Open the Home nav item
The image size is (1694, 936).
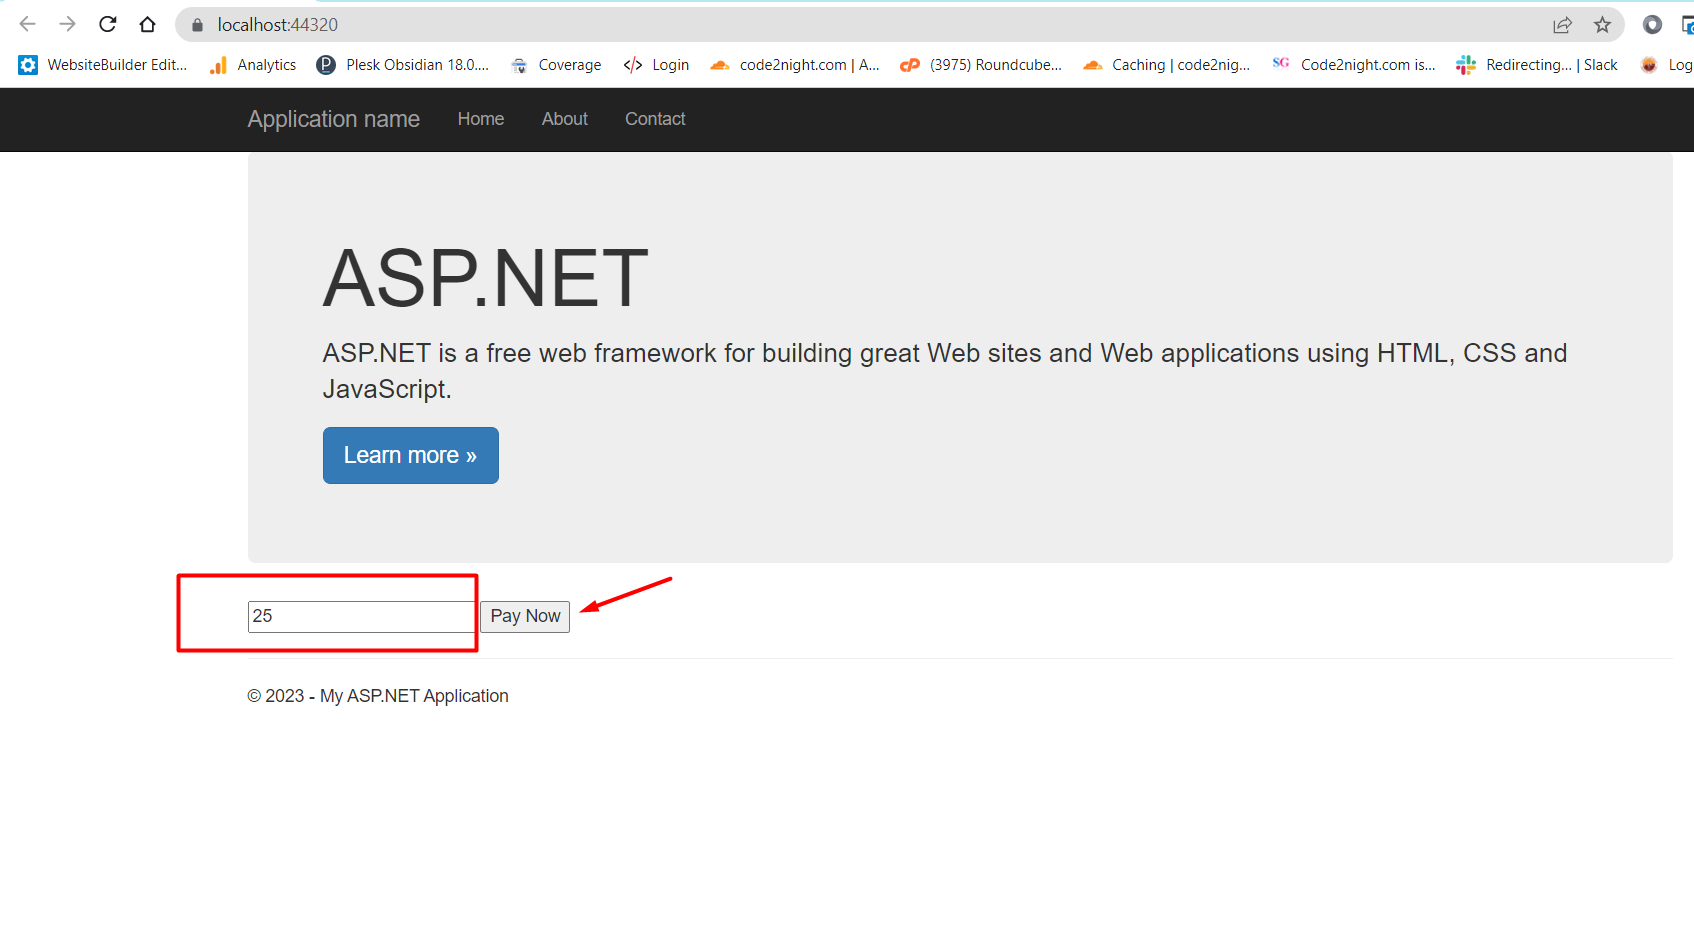pyautogui.click(x=481, y=119)
